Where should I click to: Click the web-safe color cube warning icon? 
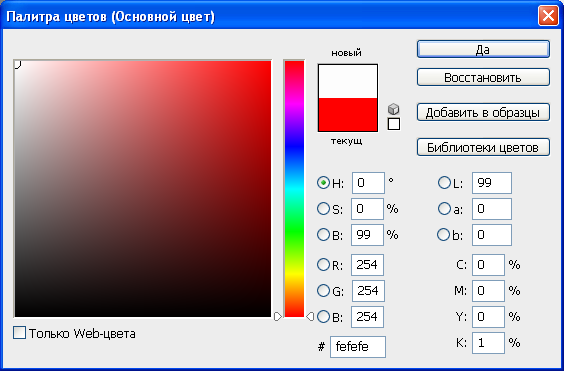pos(394,109)
